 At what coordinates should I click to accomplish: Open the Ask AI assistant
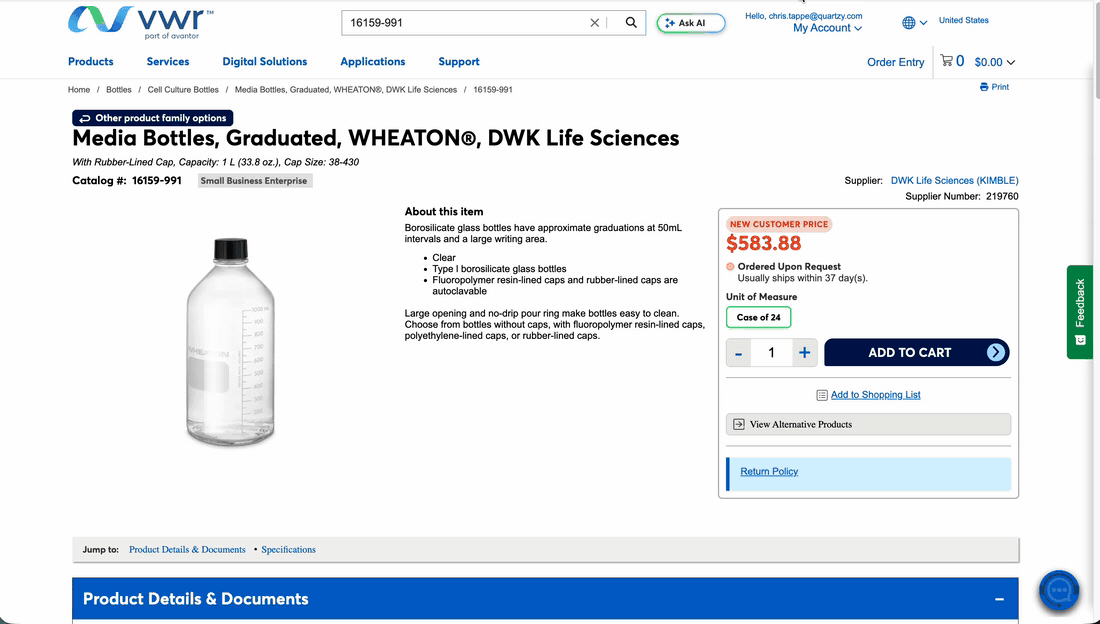point(690,23)
